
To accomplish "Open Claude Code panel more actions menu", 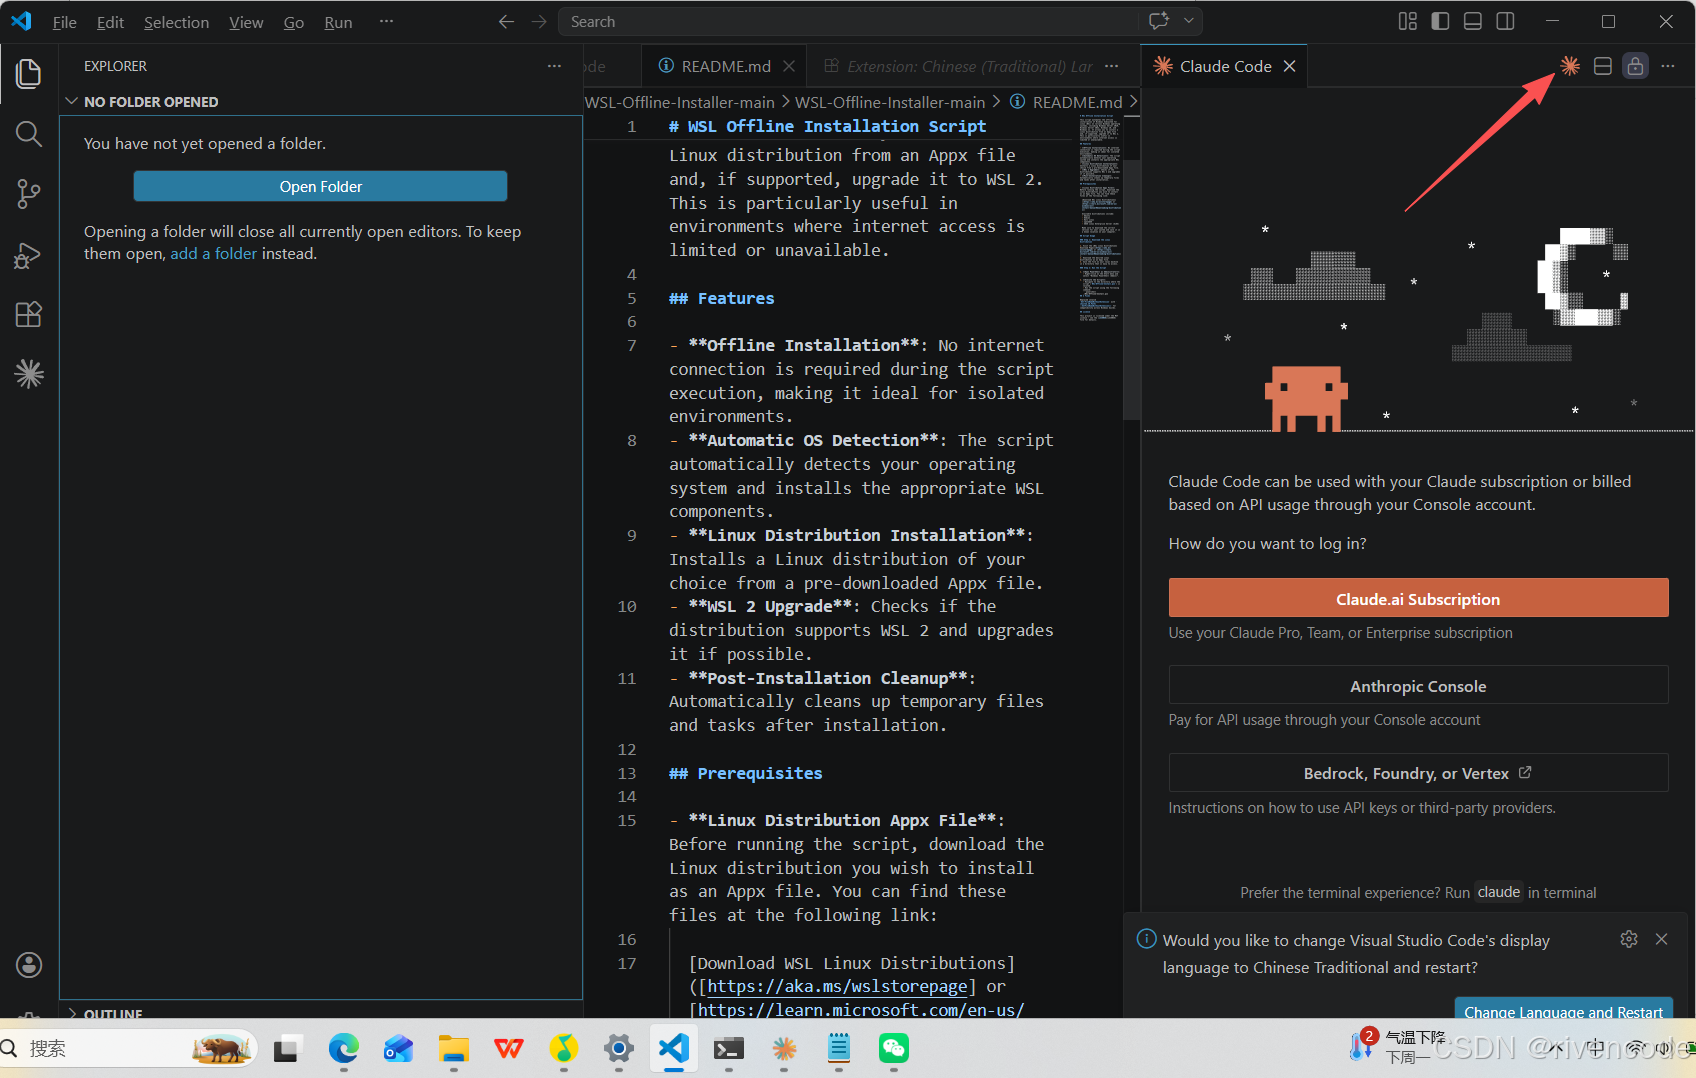I will click(1668, 66).
